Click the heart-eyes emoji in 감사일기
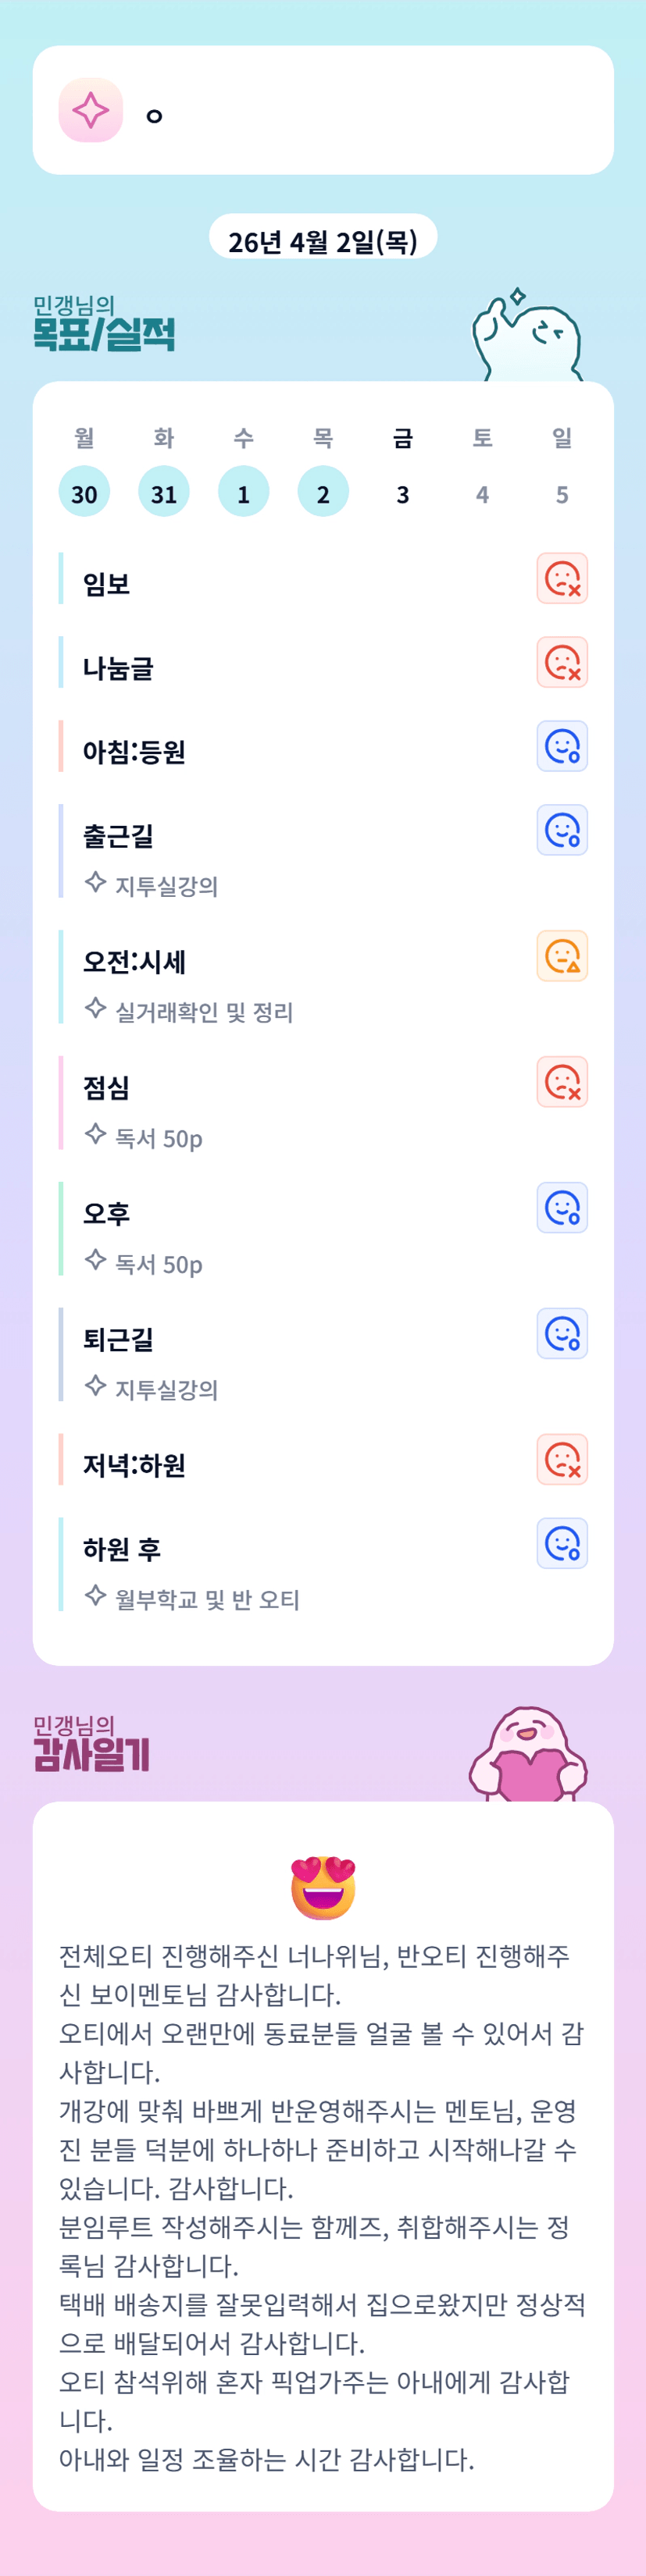This screenshot has width=646, height=2576. (323, 1888)
